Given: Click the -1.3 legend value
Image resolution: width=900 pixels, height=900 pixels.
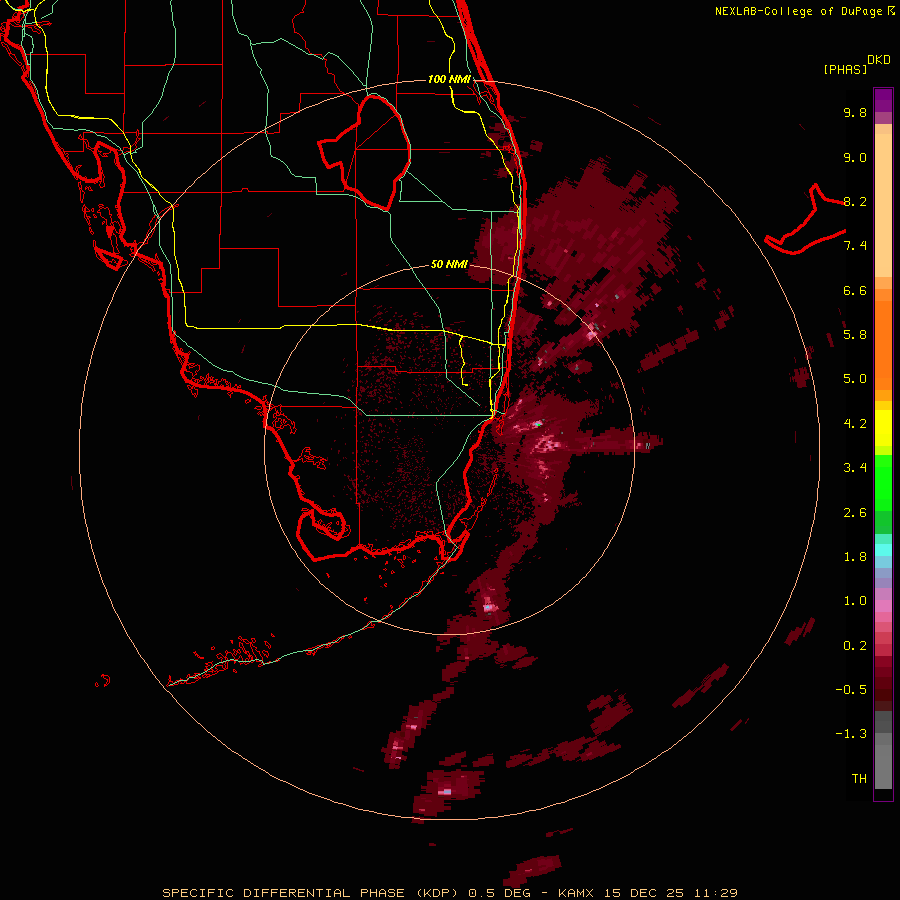Looking at the screenshot, I should [x=851, y=734].
